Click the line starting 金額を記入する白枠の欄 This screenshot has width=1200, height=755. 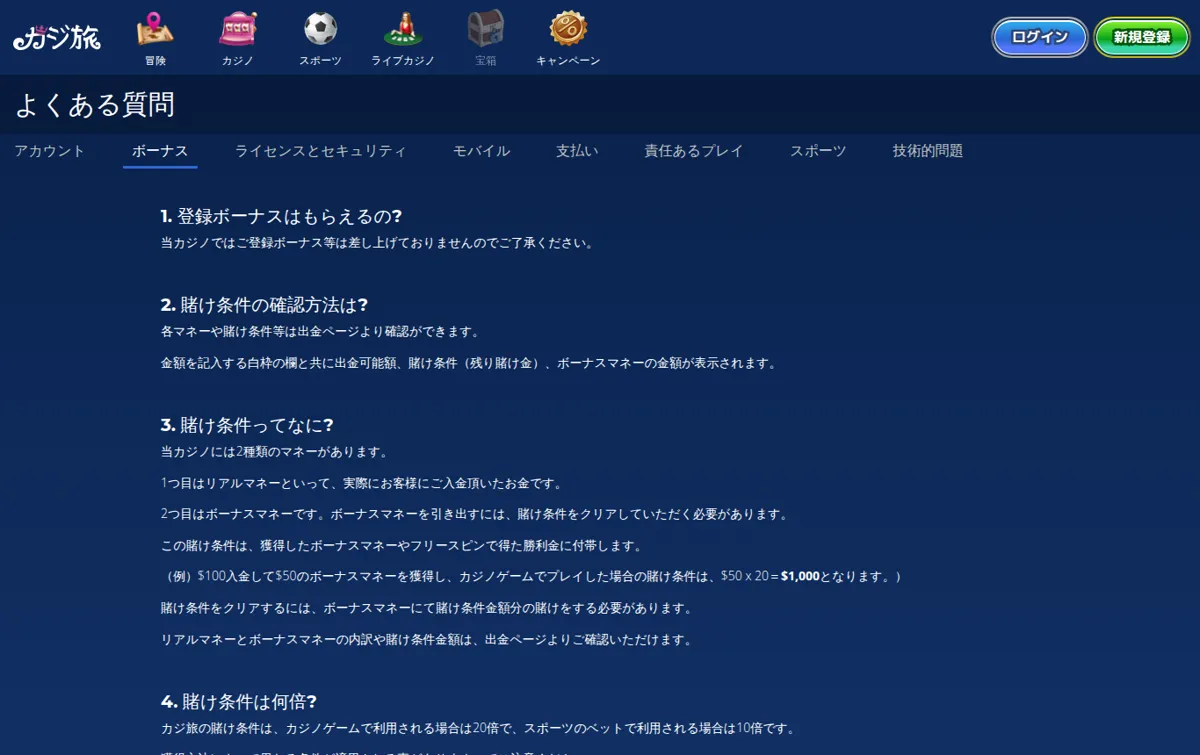coord(469,363)
